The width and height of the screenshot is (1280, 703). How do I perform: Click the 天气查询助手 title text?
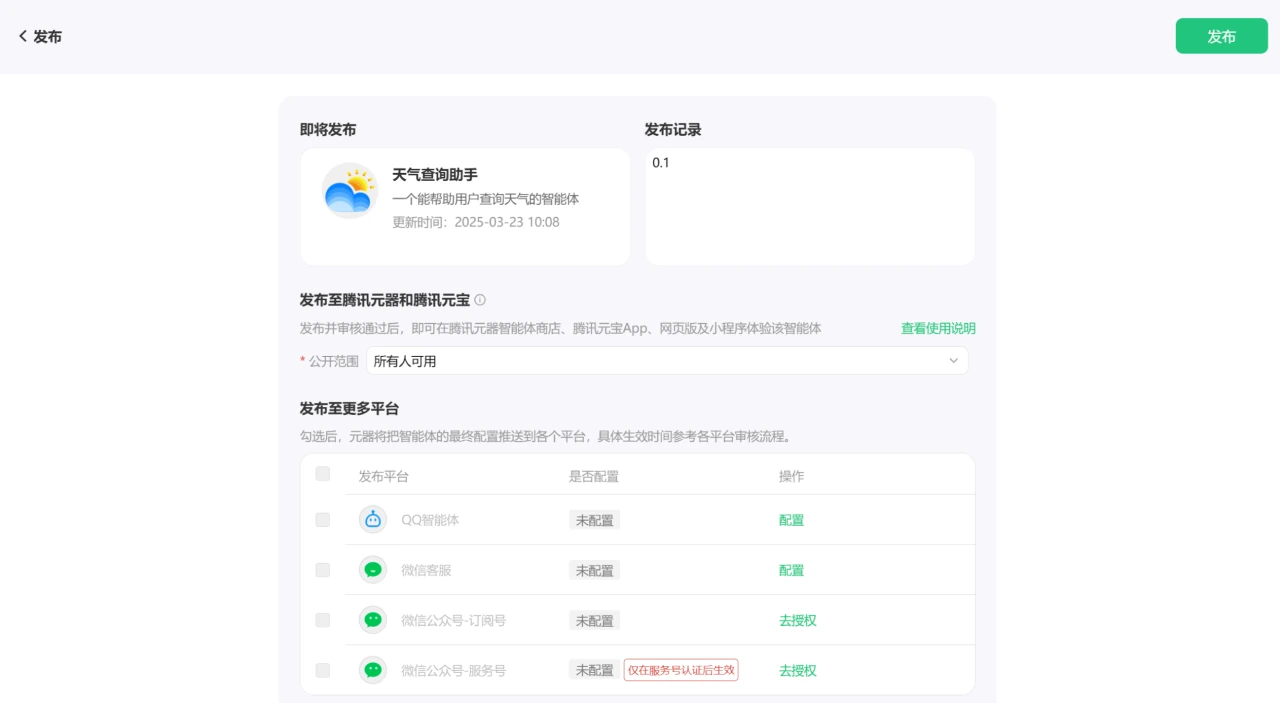pyautogui.click(x=435, y=175)
